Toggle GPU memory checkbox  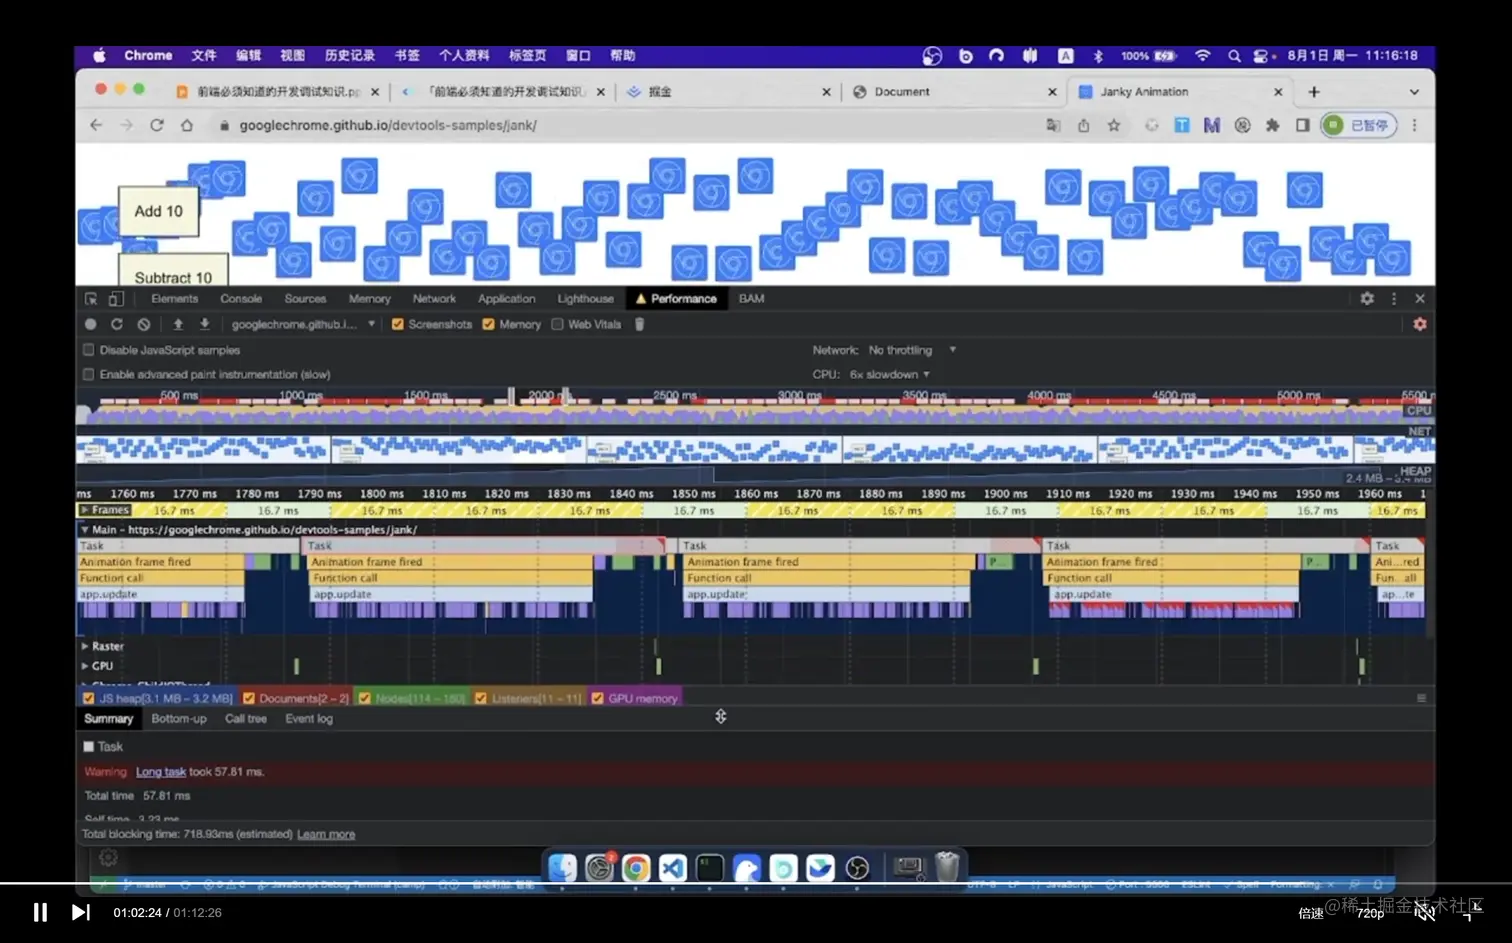tap(598, 698)
